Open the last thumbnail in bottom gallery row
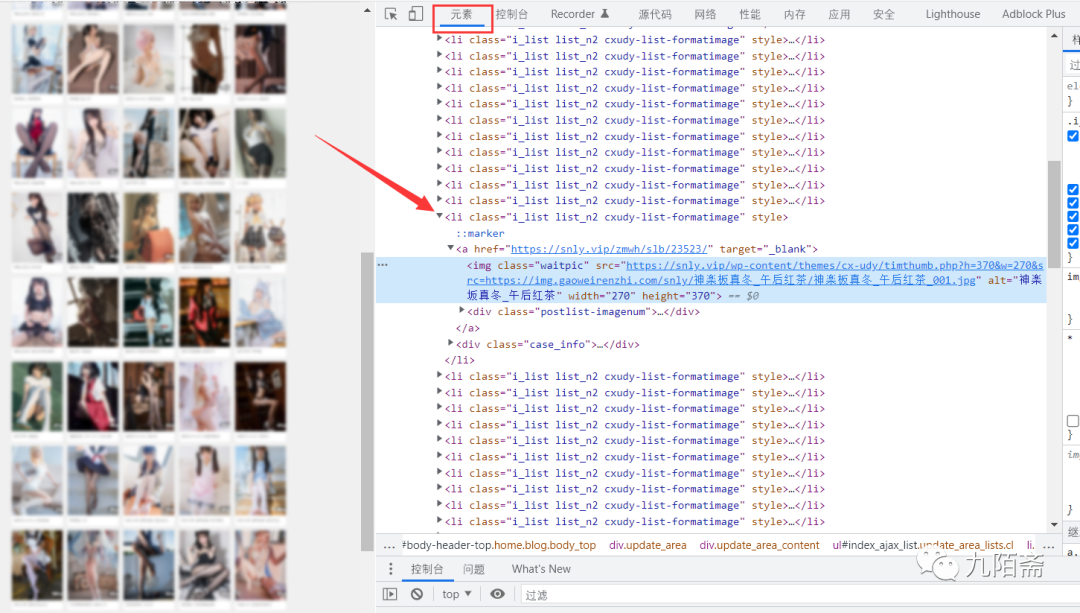 [x=260, y=565]
